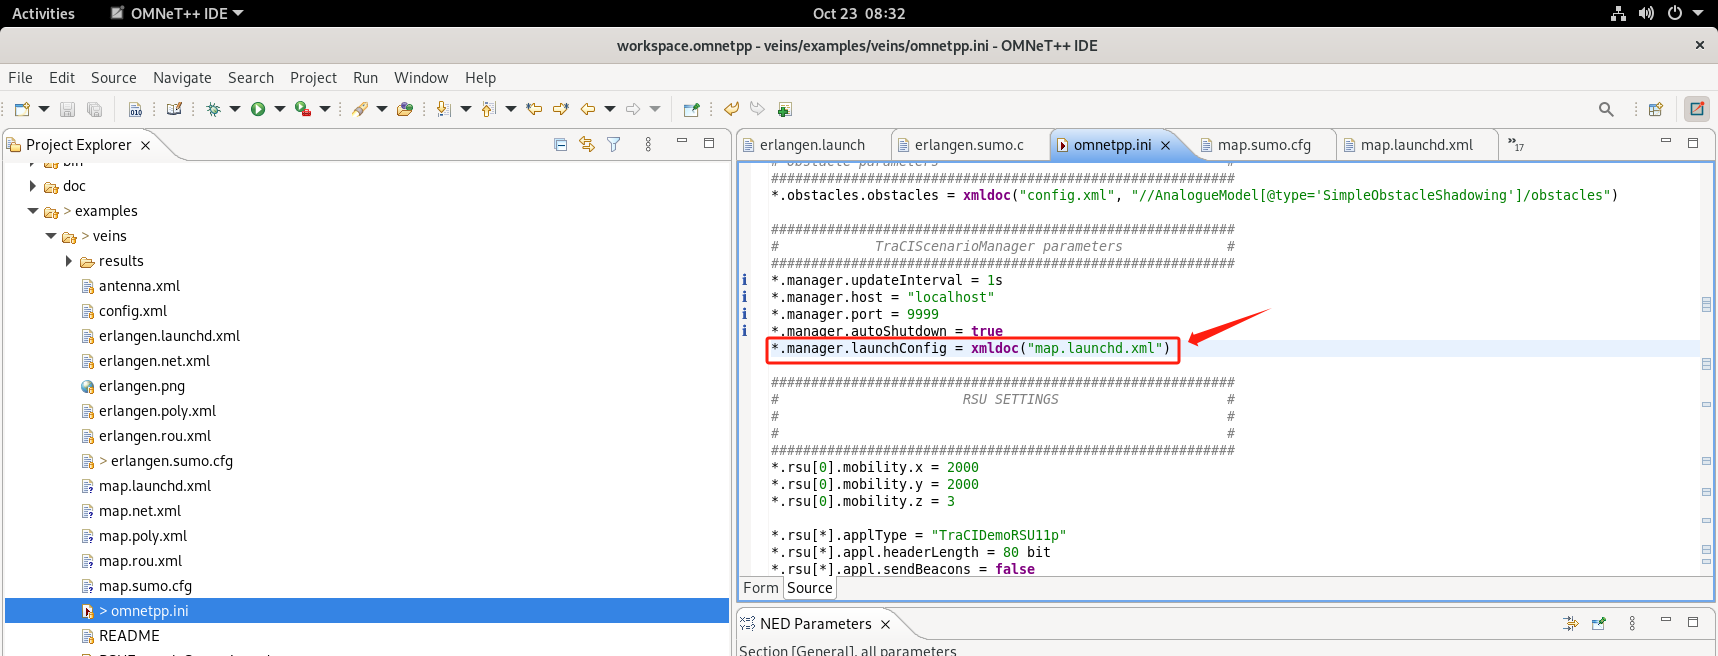Click the binary 010 build toolbar icon
Screen dimensions: 1718x656
(135, 109)
